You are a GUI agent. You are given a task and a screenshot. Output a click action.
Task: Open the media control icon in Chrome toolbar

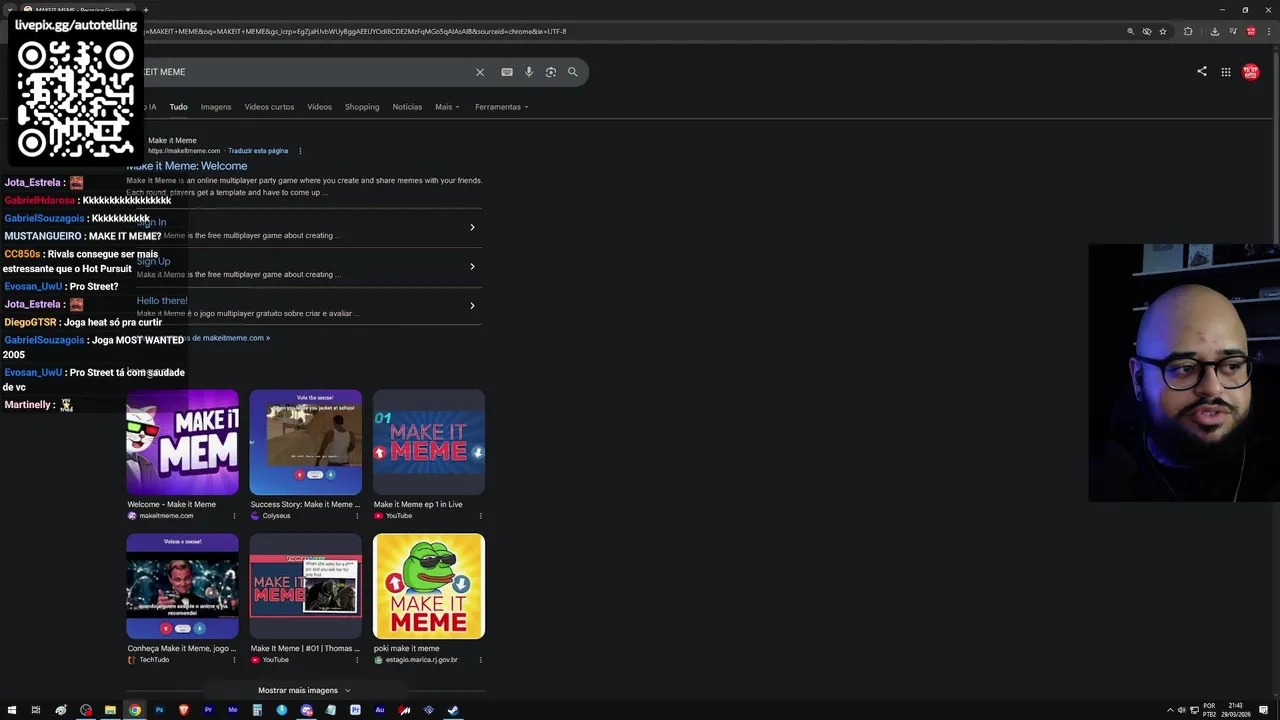[x=1233, y=31]
